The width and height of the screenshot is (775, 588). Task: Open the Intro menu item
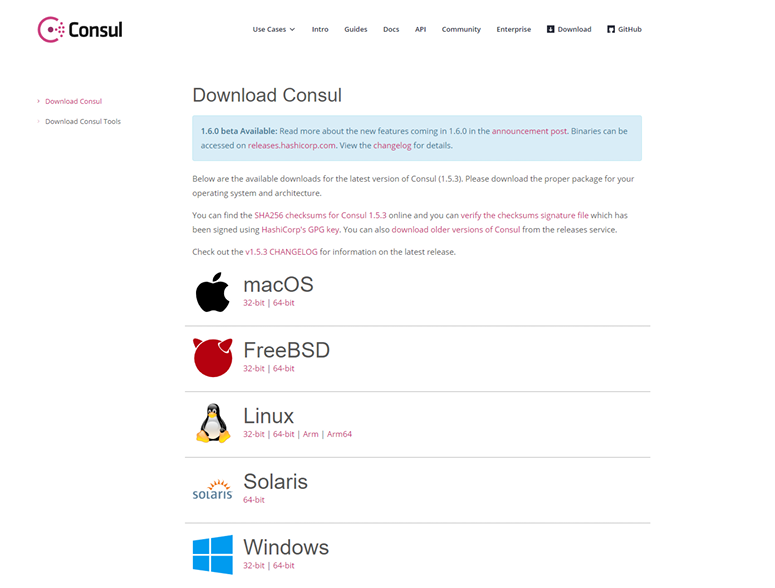(320, 30)
